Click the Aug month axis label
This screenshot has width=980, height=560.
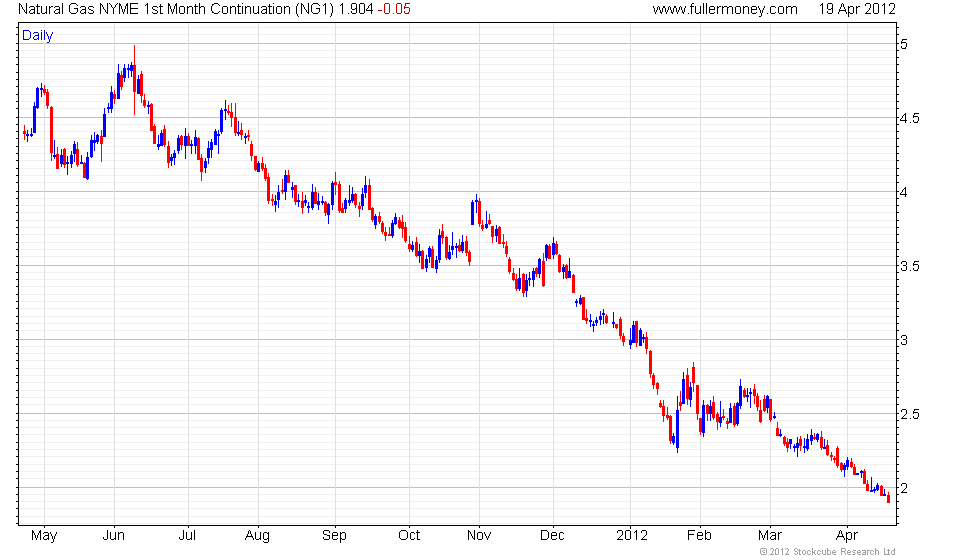click(x=258, y=536)
